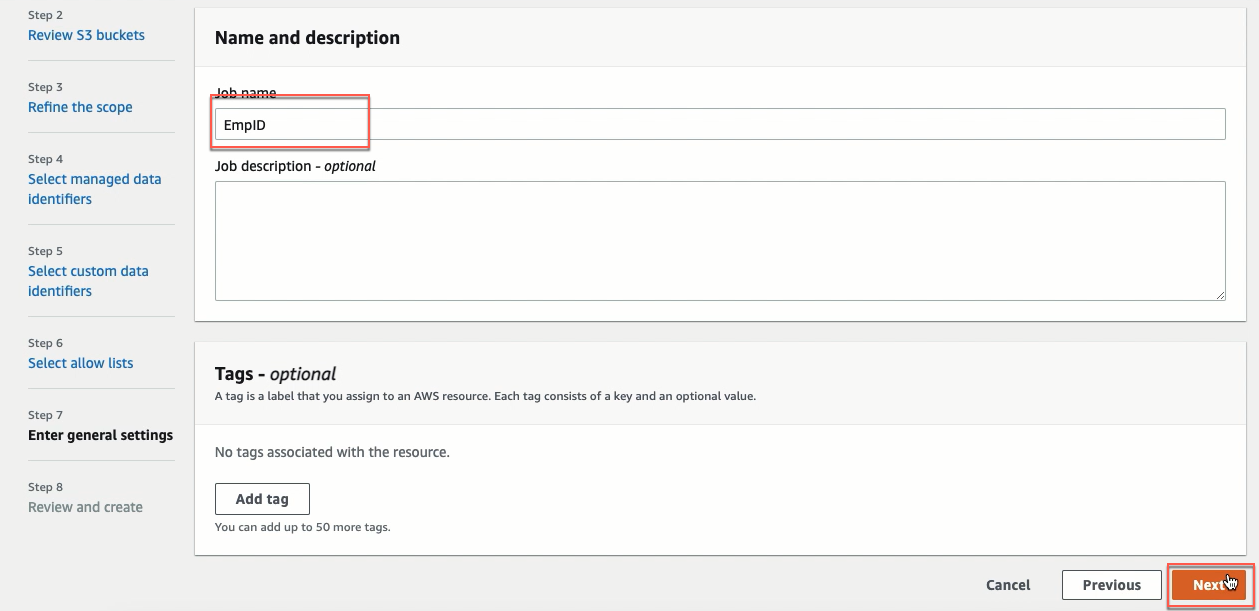Open Review S3 buckets step
The image size is (1259, 611).
86,35
